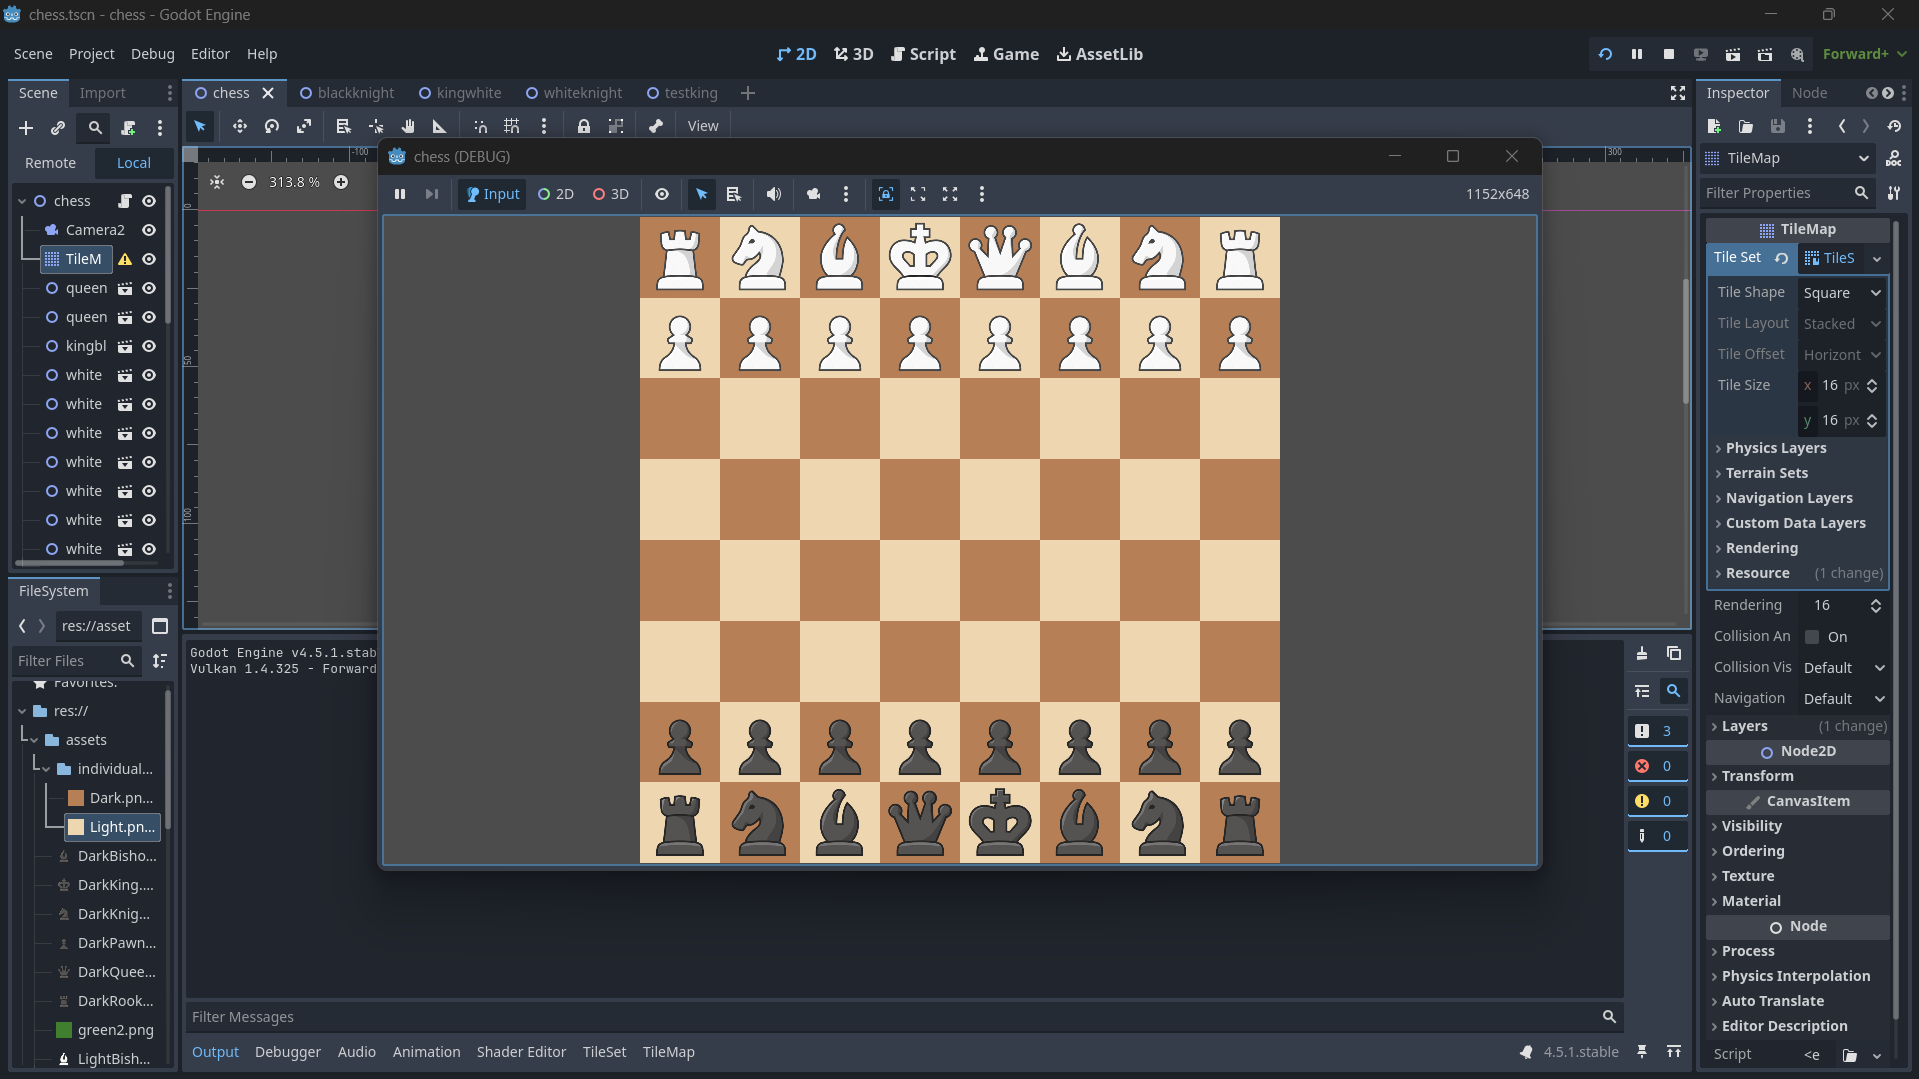1919x1079 pixels.
Task: Click instantiate child scene link icon
Action: point(58,128)
